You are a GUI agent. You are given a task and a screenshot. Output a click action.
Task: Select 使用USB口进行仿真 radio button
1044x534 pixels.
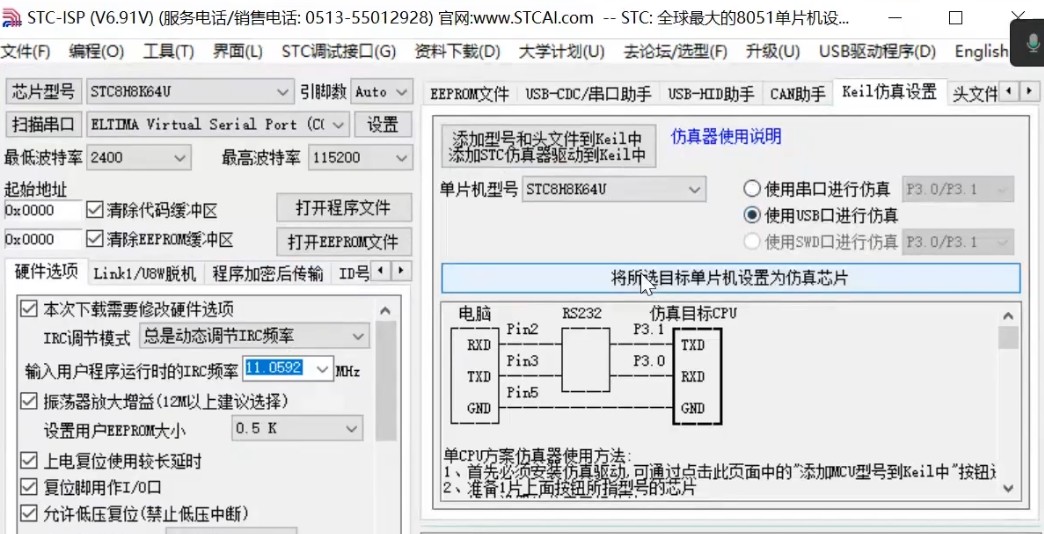[752, 215]
